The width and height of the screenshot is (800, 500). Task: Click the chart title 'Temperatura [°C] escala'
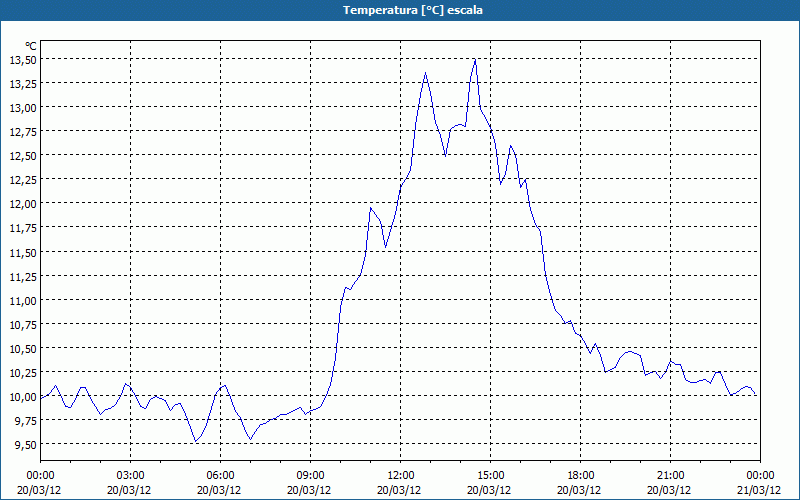(x=412, y=10)
